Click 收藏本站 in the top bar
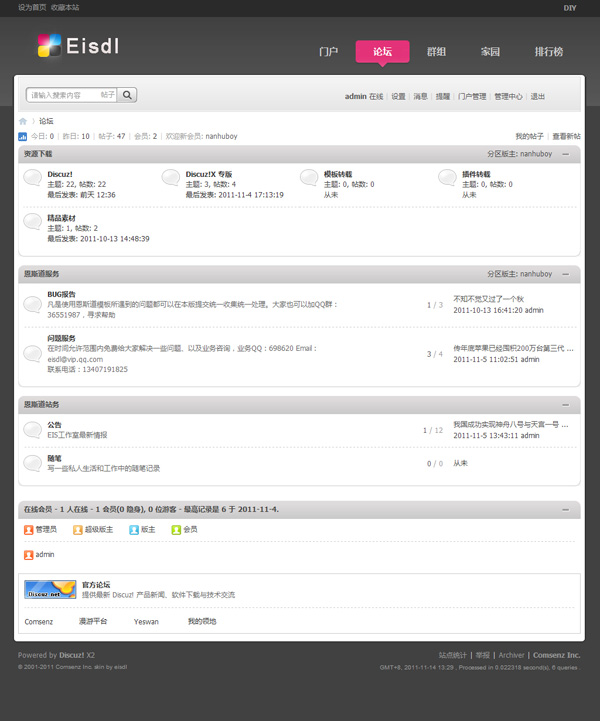Screen dimensions: 600x721 pos(65,7)
